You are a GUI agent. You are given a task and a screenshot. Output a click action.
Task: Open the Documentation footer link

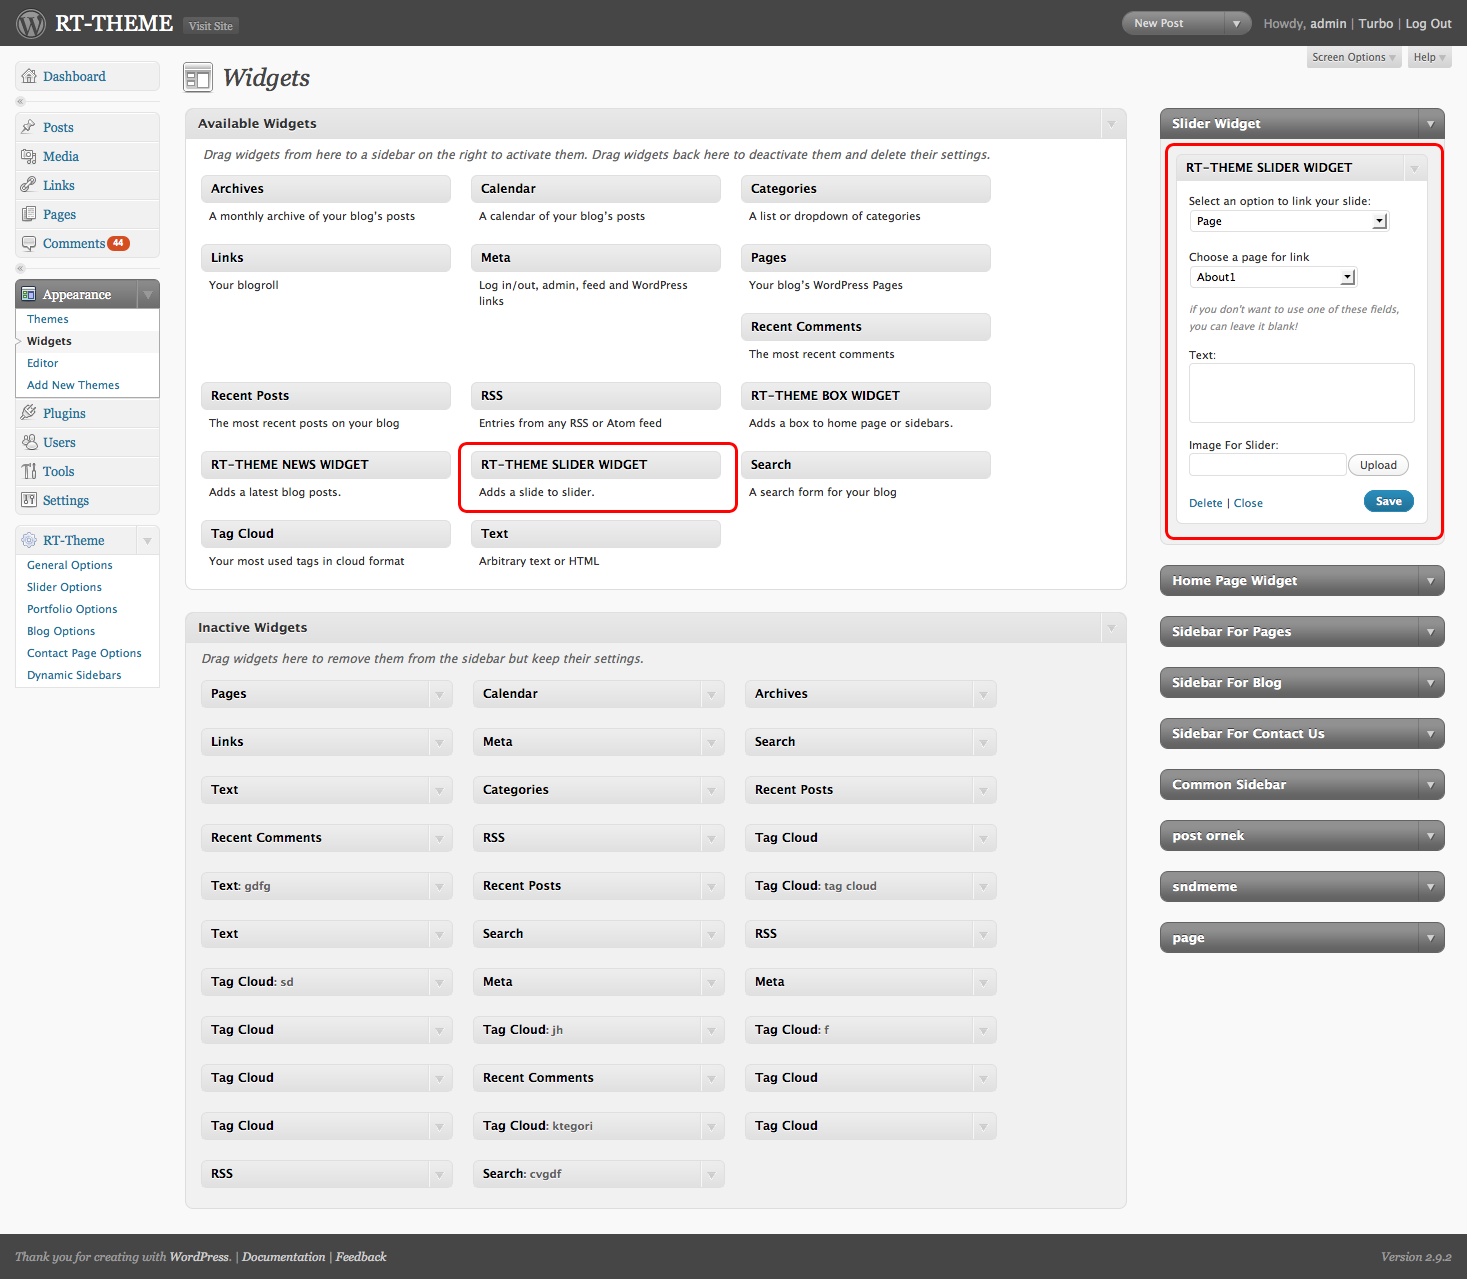coord(283,1257)
